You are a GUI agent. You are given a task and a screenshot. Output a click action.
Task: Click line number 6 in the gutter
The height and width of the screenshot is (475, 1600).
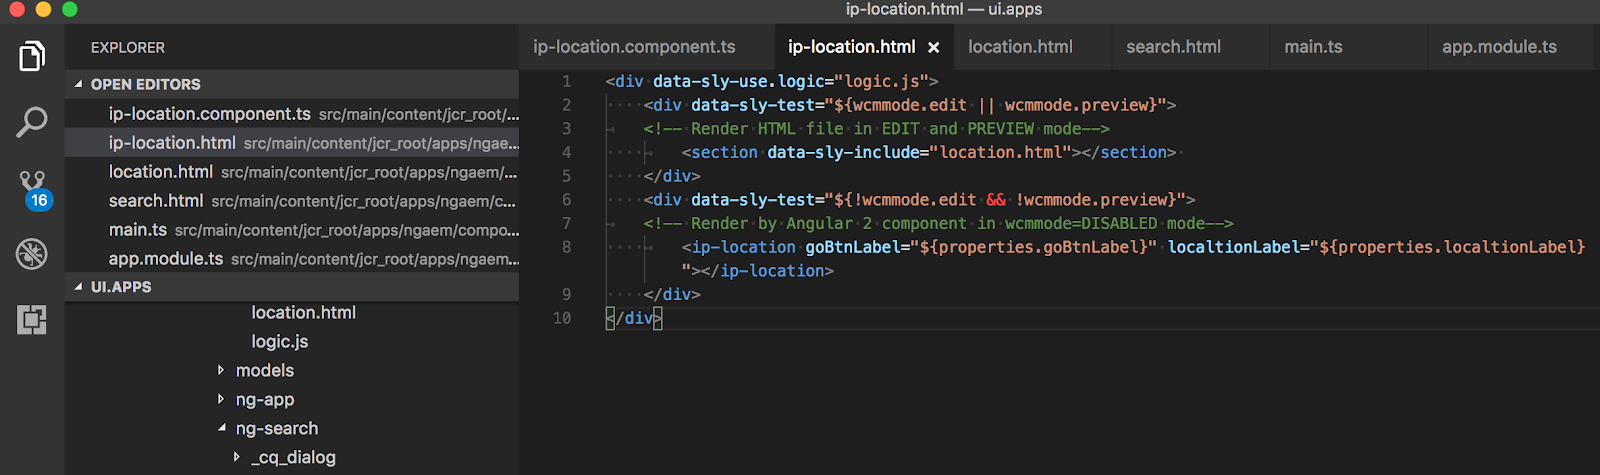pos(566,200)
